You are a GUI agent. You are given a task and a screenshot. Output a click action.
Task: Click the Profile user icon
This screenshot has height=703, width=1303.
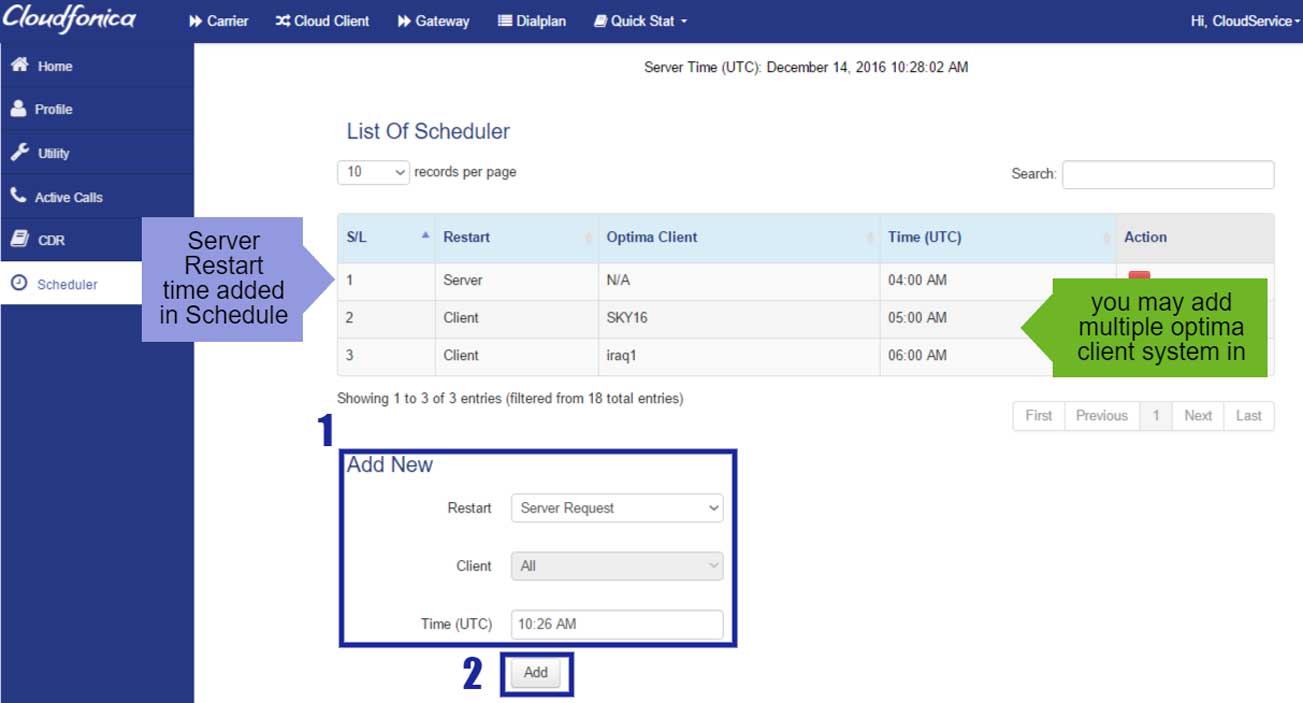pyautogui.click(x=19, y=109)
